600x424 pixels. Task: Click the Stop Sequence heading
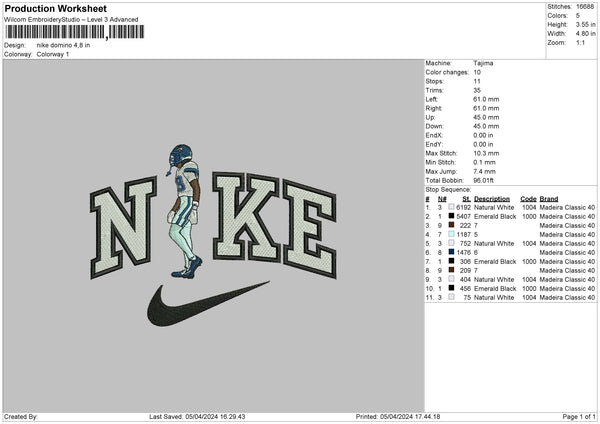click(x=448, y=189)
